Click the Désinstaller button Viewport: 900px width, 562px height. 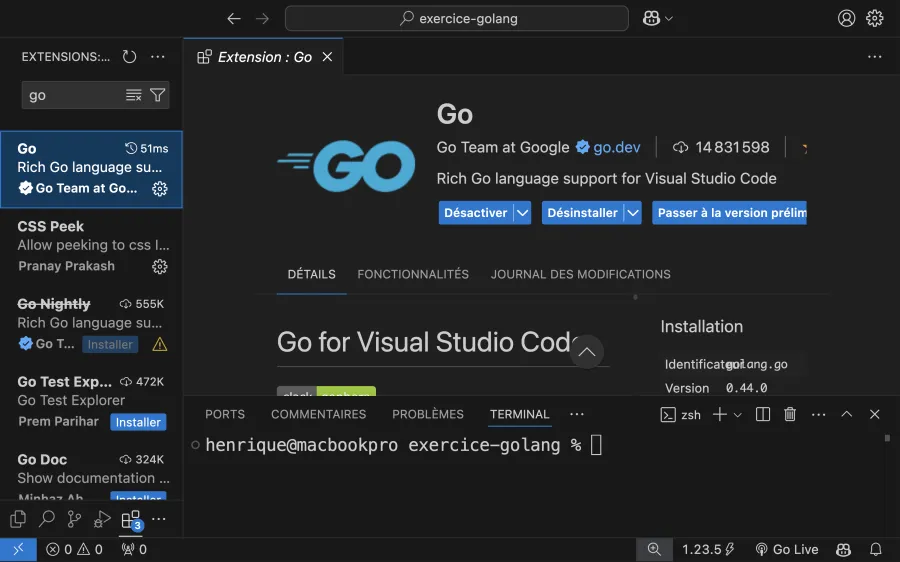coord(583,213)
